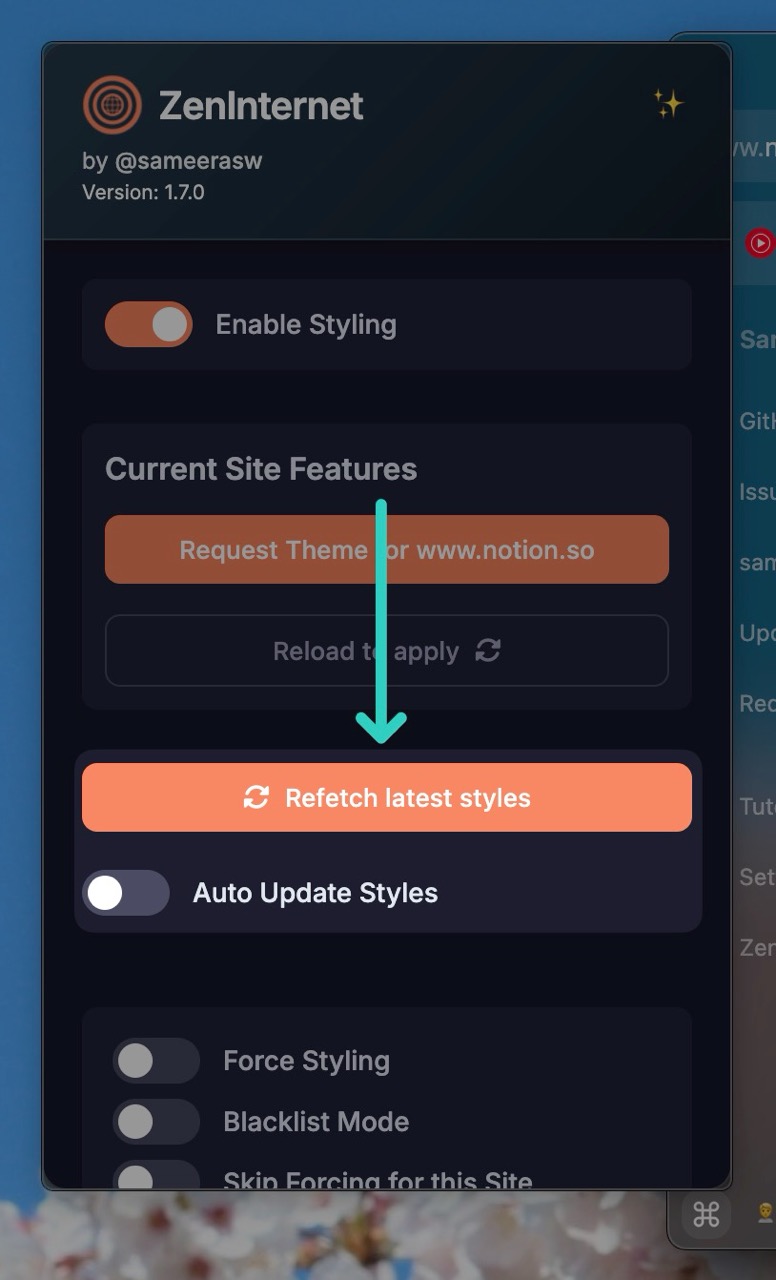Open the @sameerasw author link
The width and height of the screenshot is (776, 1280).
point(188,161)
